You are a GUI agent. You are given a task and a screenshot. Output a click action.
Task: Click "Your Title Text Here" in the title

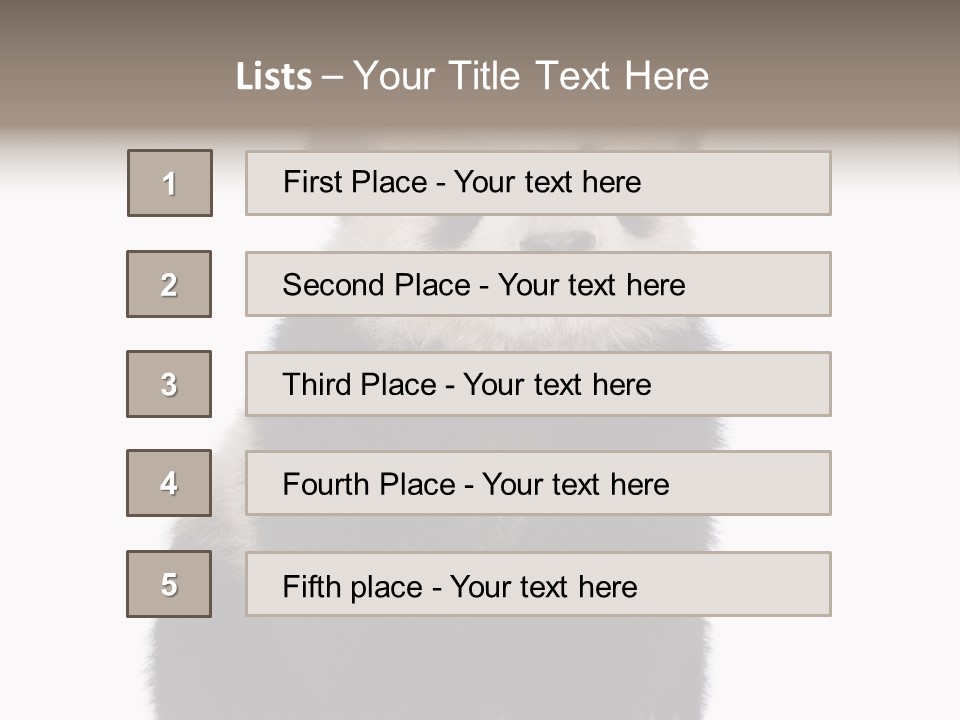click(x=531, y=76)
